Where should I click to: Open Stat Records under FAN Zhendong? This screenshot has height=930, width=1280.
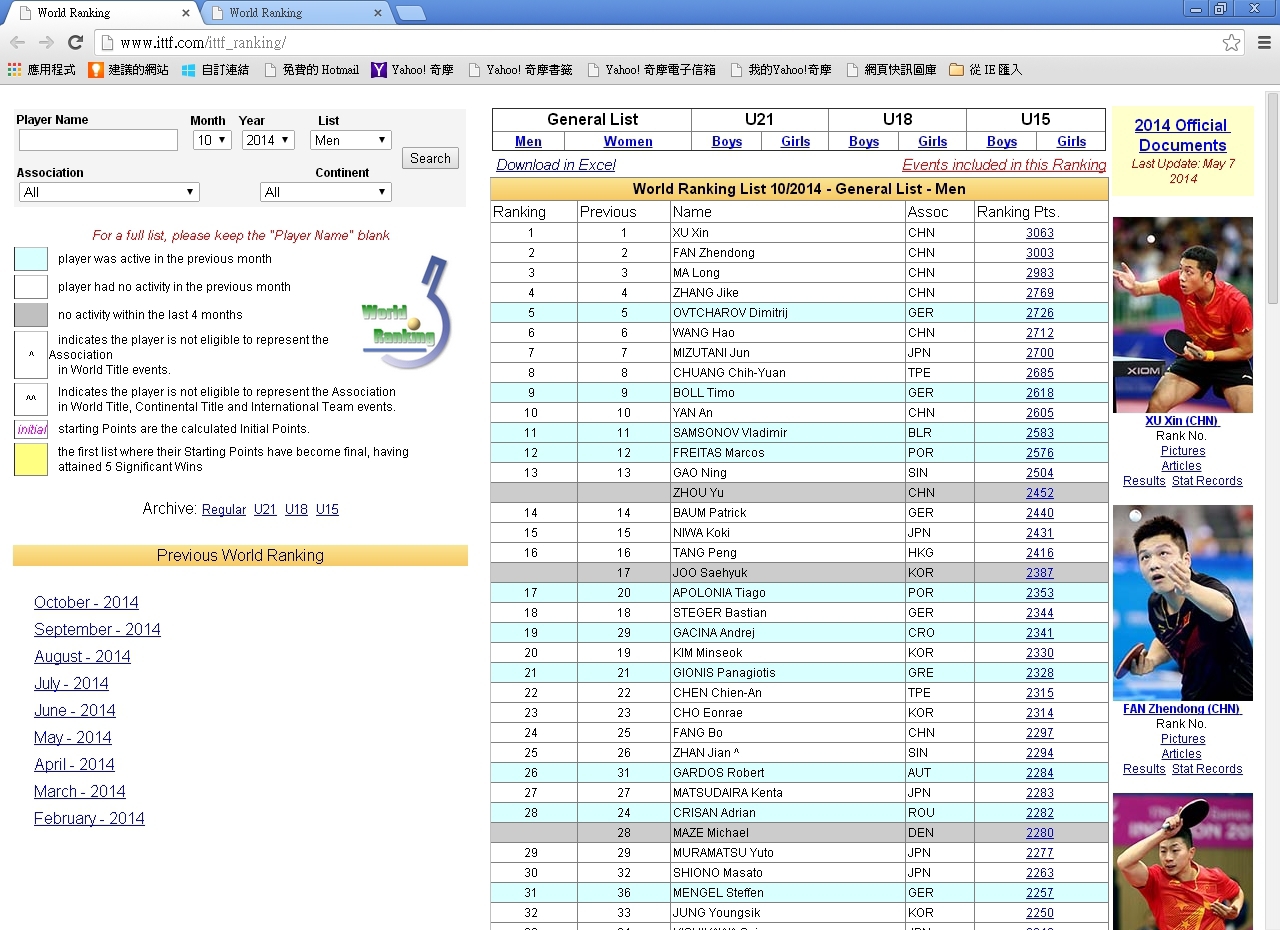click(1207, 769)
